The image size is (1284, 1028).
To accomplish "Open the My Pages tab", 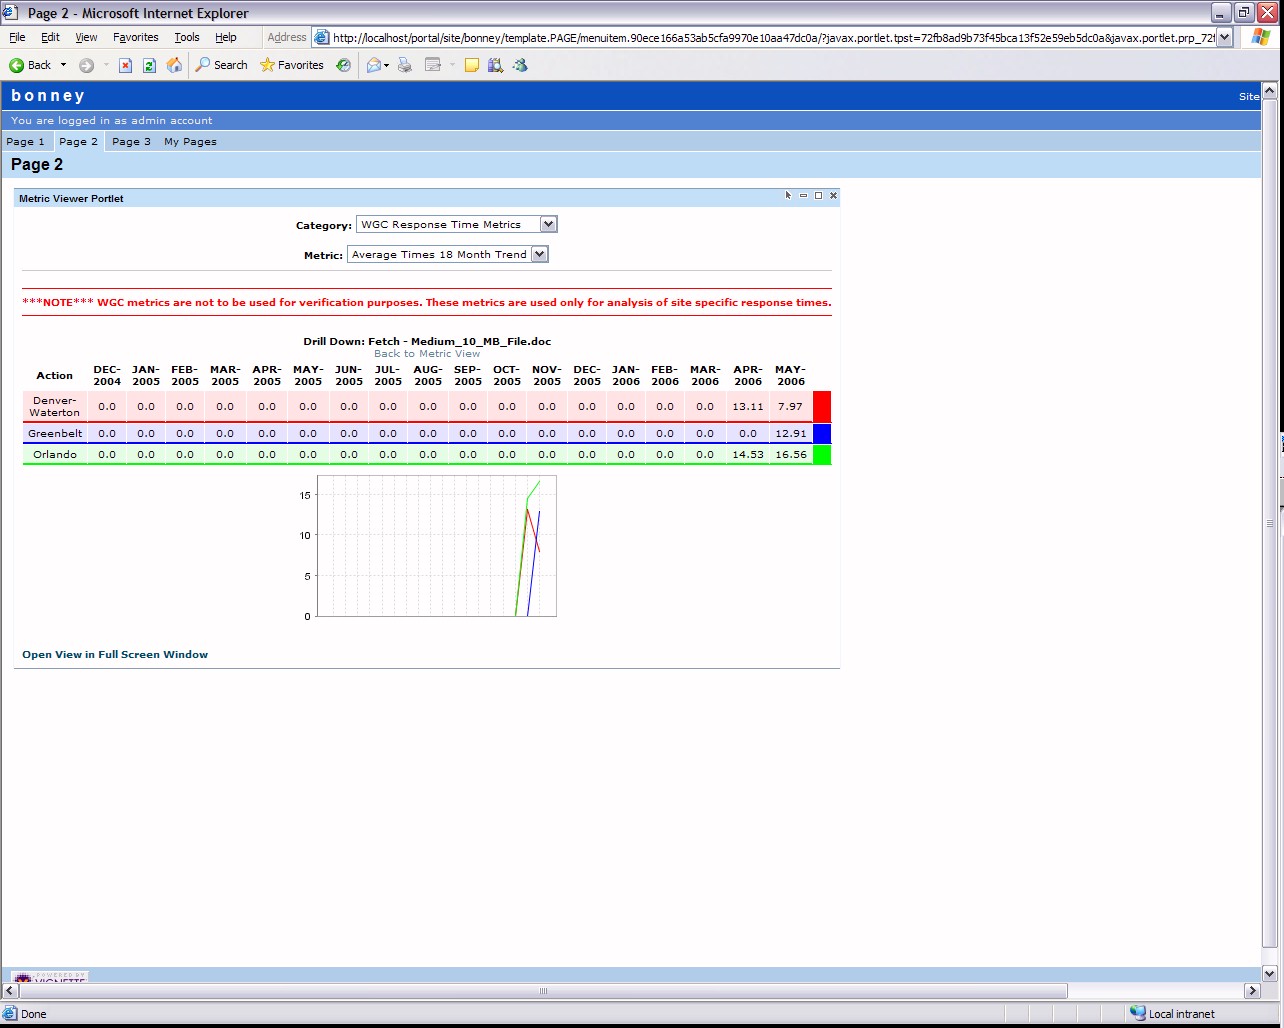I will coord(190,142).
